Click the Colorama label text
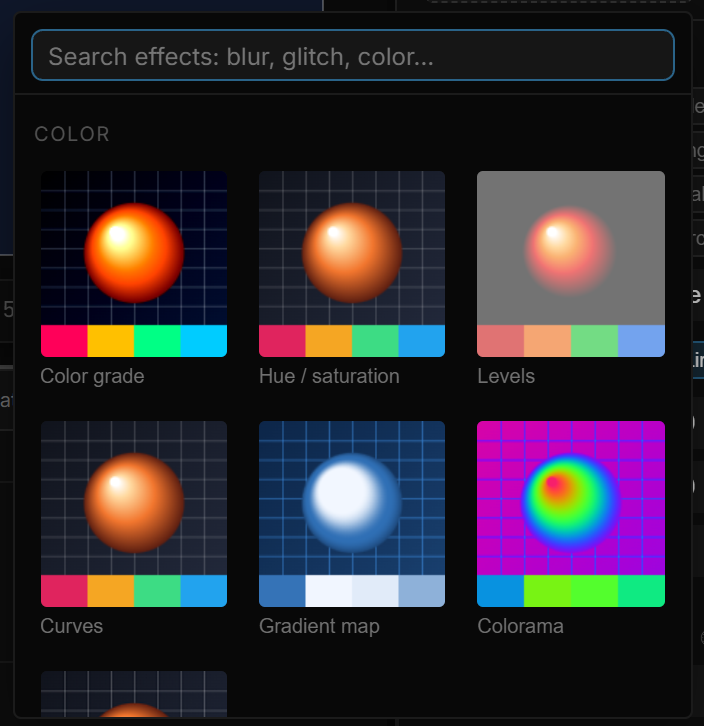The height and width of the screenshot is (726, 704). click(521, 626)
